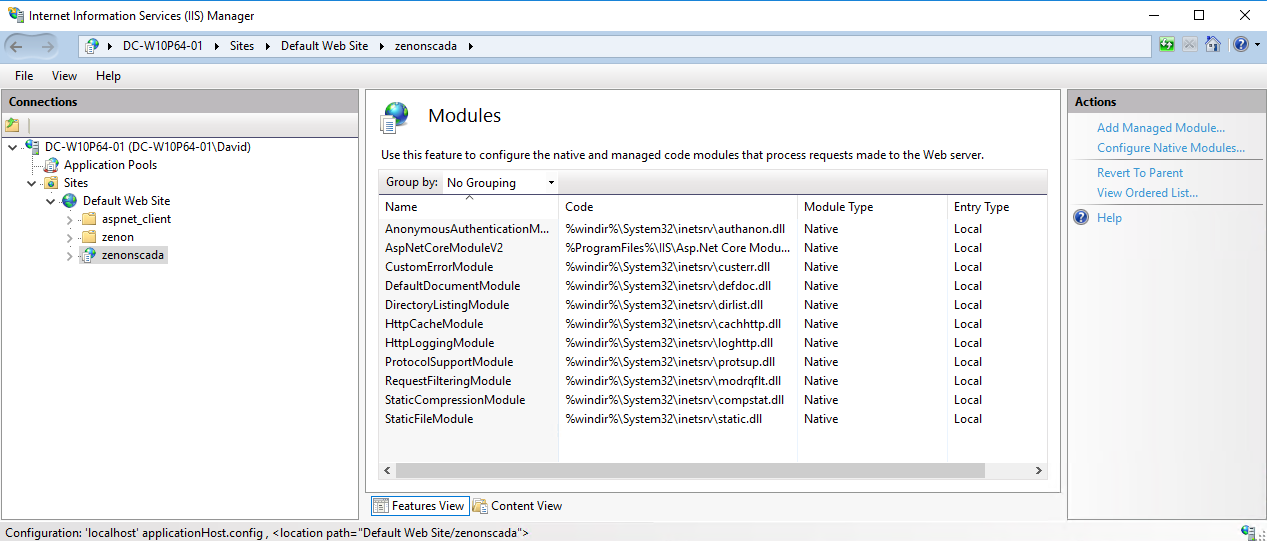Click the status bar network icon
This screenshot has width=1267, height=541.
(1249, 533)
